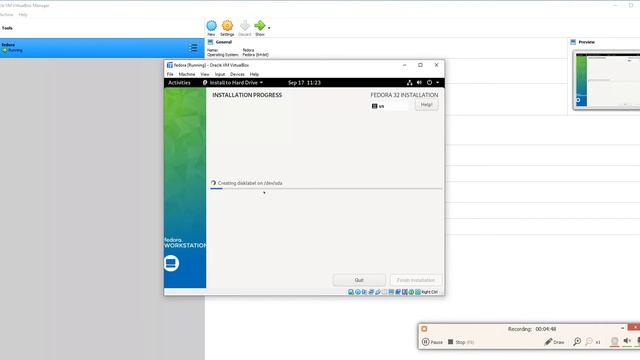Open Machine menu in Fedora VM window
Viewport: 640px width, 360px height.
point(187,74)
